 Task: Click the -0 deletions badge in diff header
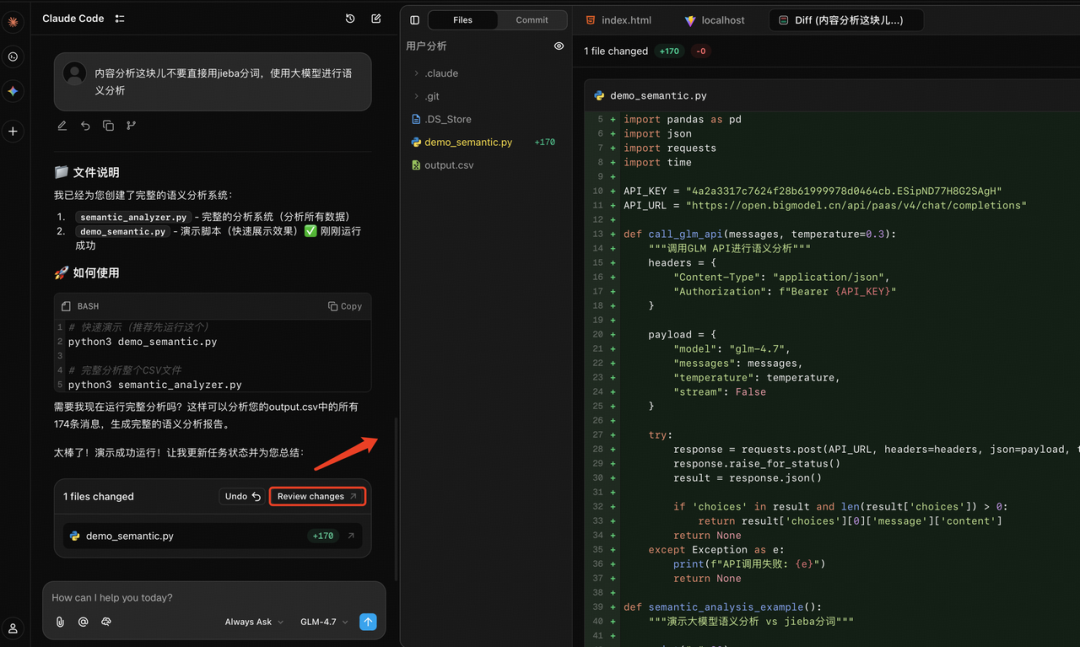pos(700,51)
